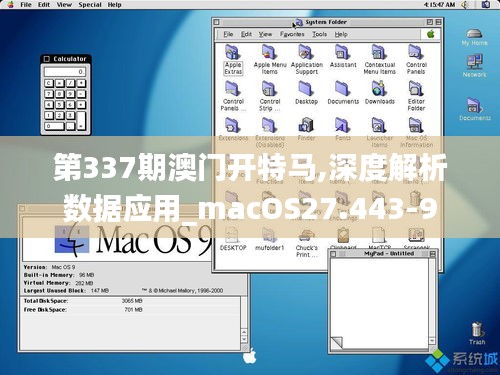This screenshot has width=500, height=375.
Task: Click the down arrow in MyPad scrollbar
Action: point(432,341)
